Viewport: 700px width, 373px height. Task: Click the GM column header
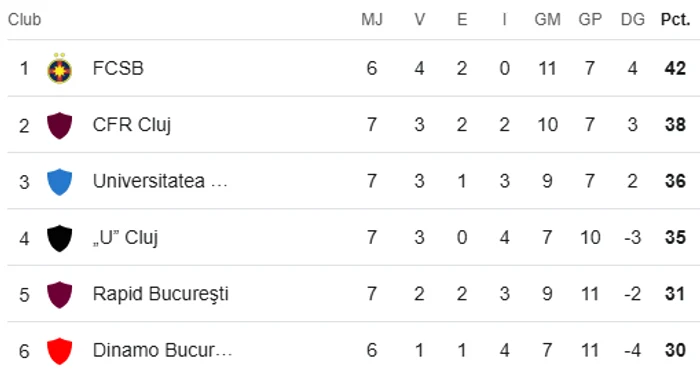click(x=547, y=19)
